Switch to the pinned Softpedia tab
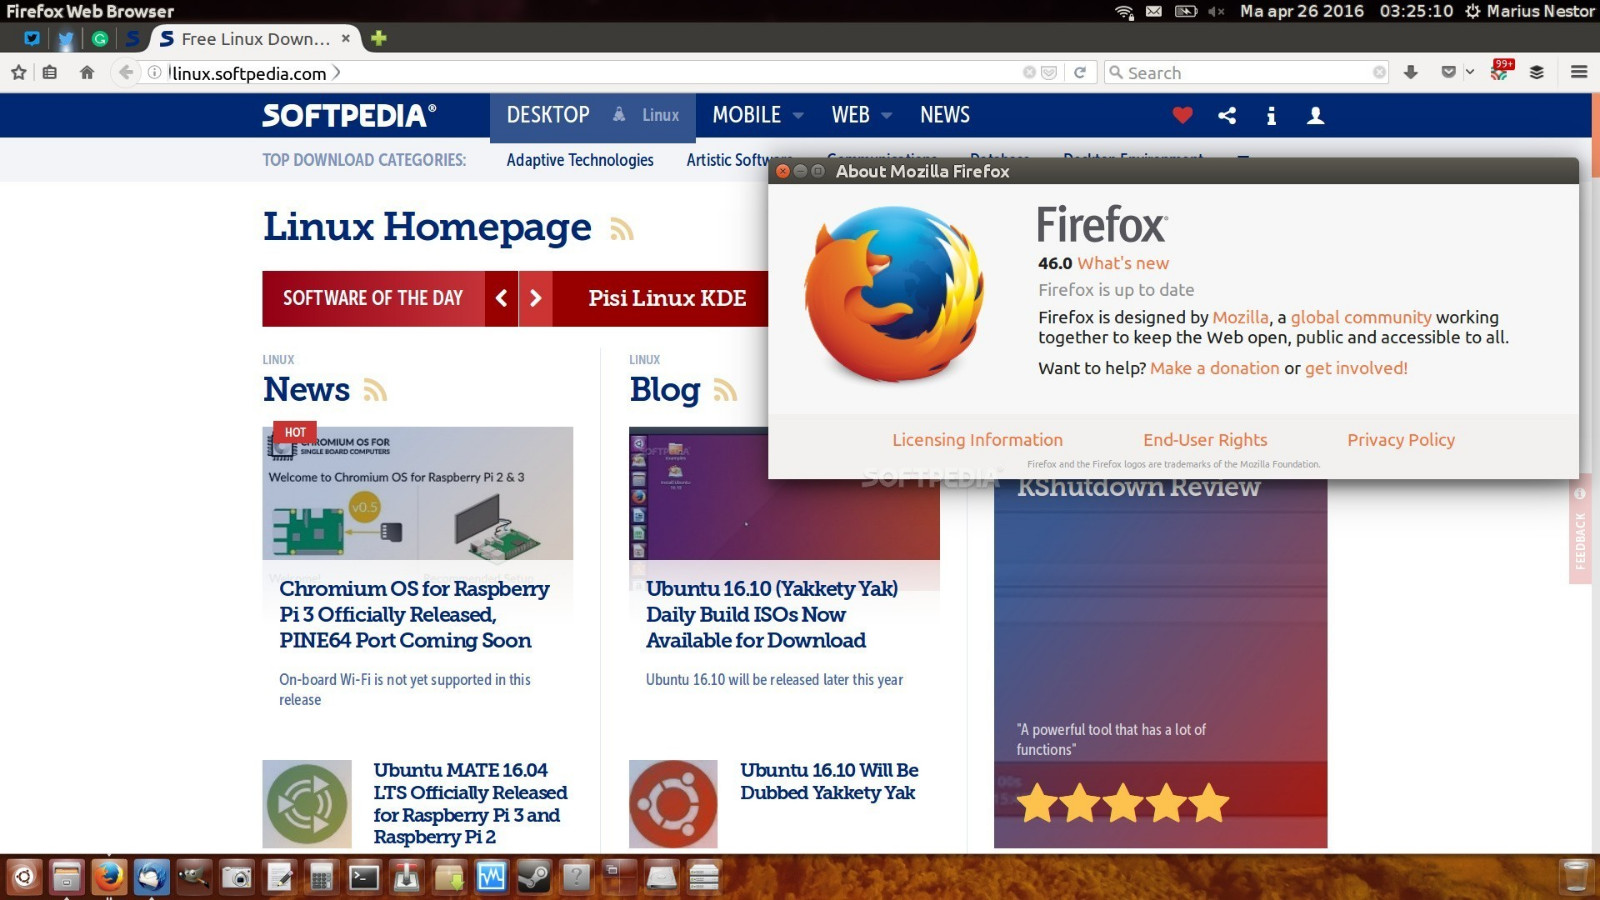The image size is (1600, 900). tap(133, 39)
